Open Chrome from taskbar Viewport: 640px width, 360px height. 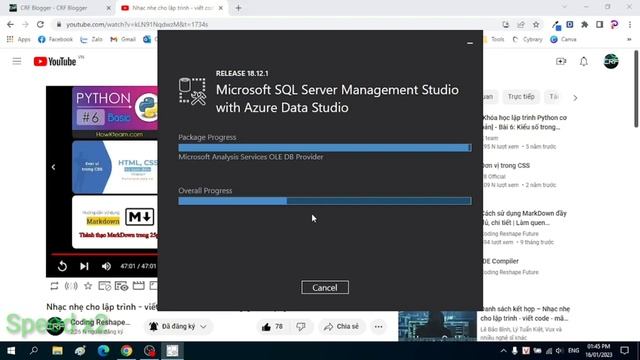pos(126,351)
